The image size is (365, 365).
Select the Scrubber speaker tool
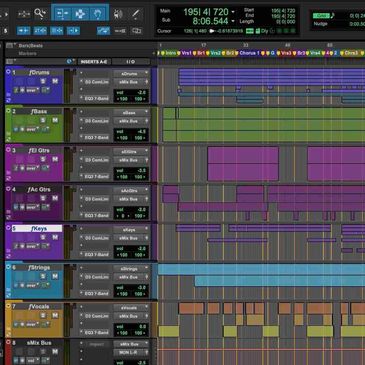(x=118, y=14)
